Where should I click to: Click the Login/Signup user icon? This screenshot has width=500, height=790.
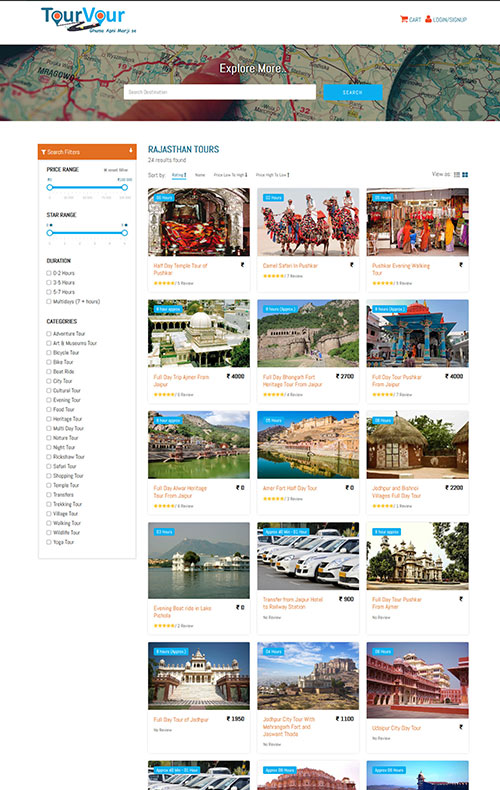pyautogui.click(x=428, y=19)
